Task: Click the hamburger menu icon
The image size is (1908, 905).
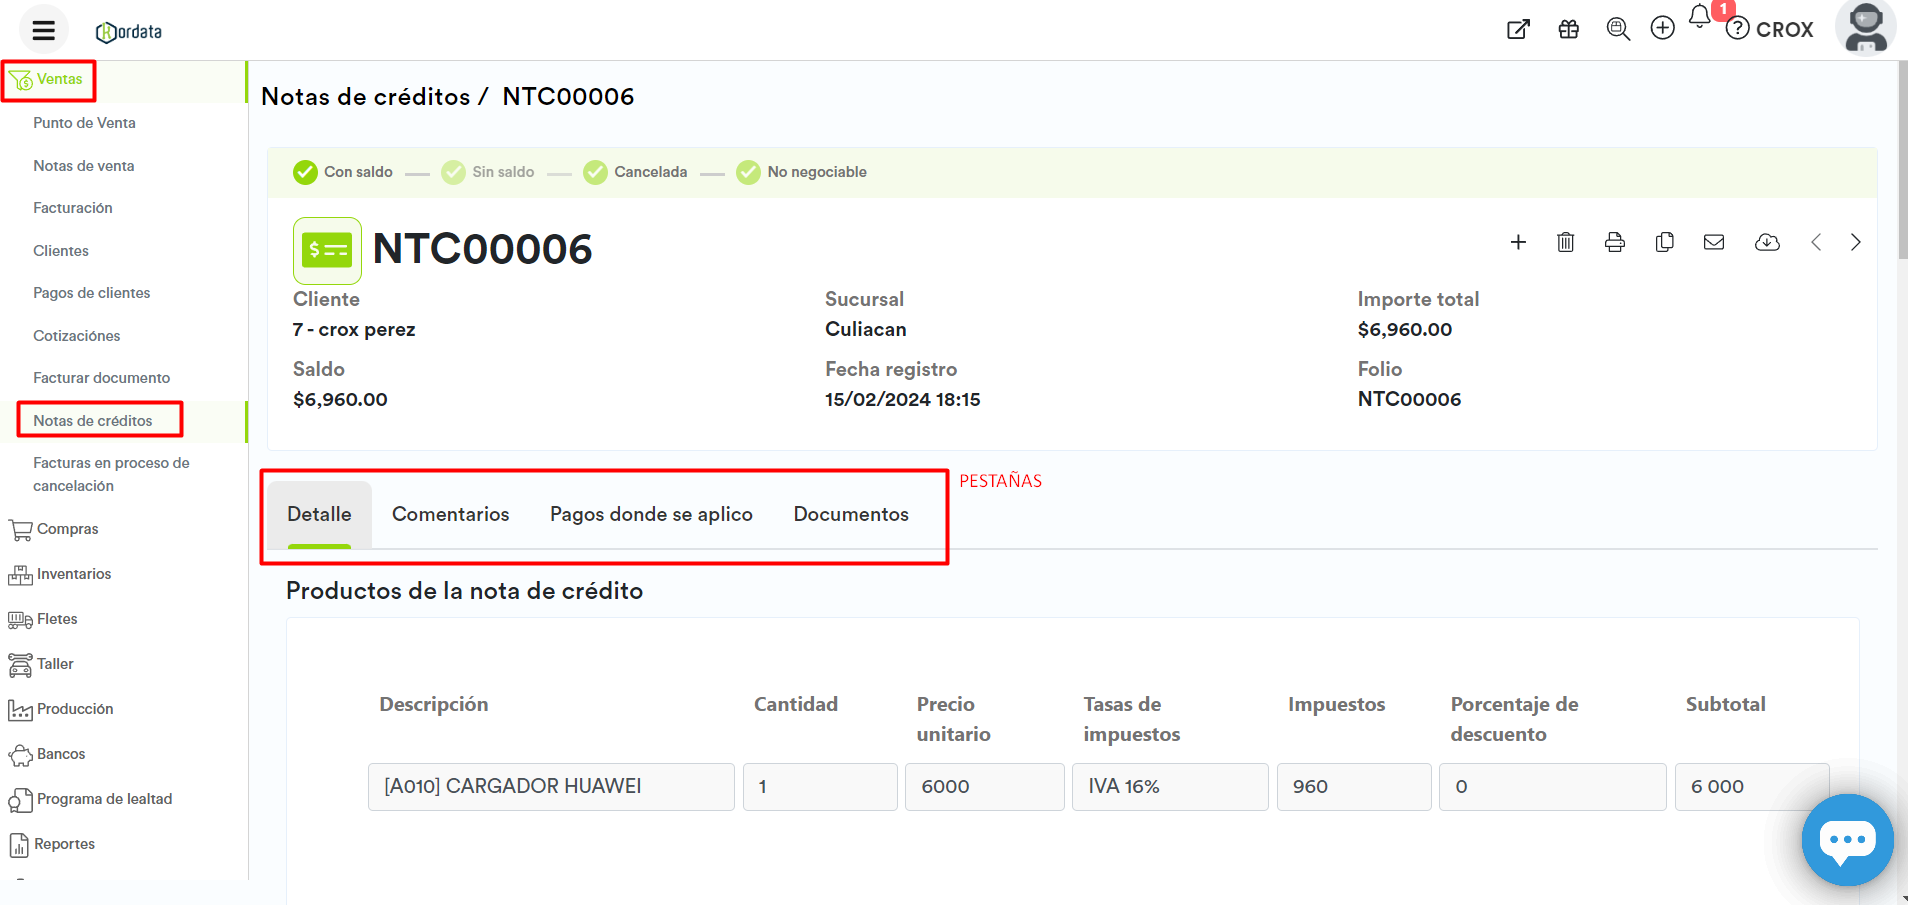Action: point(43,30)
